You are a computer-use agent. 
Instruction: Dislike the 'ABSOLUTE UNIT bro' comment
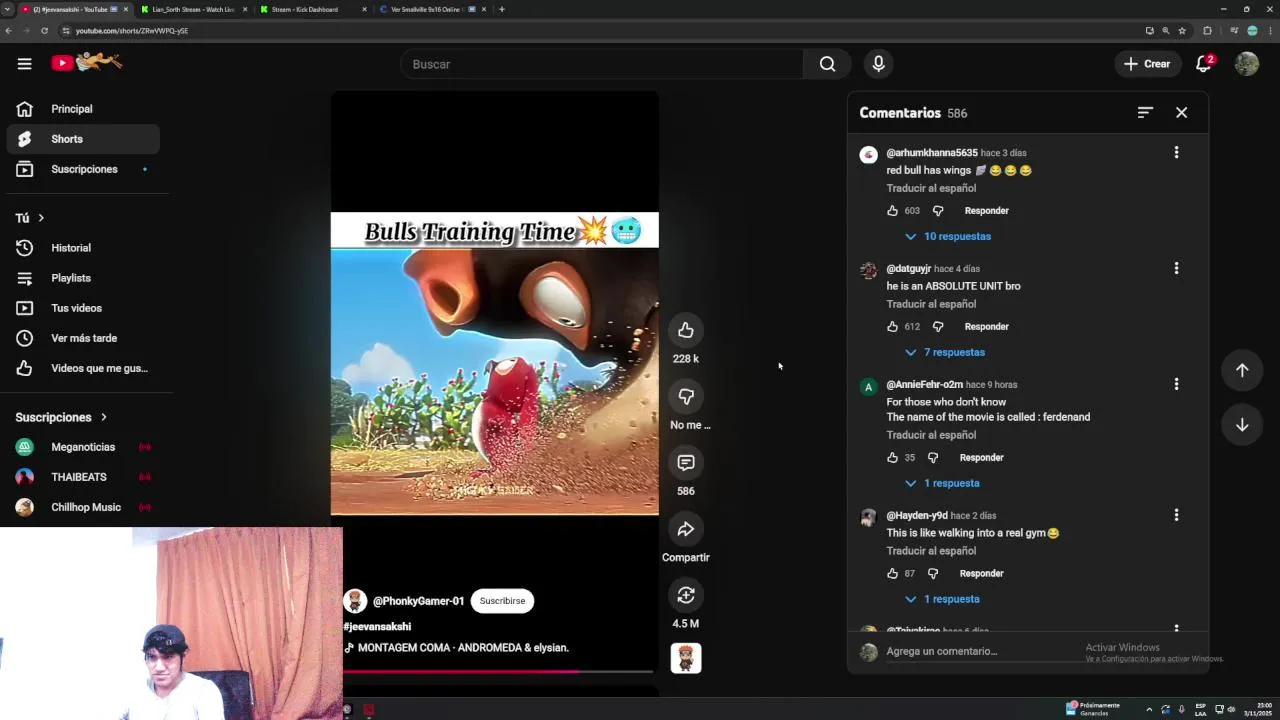tap(938, 327)
